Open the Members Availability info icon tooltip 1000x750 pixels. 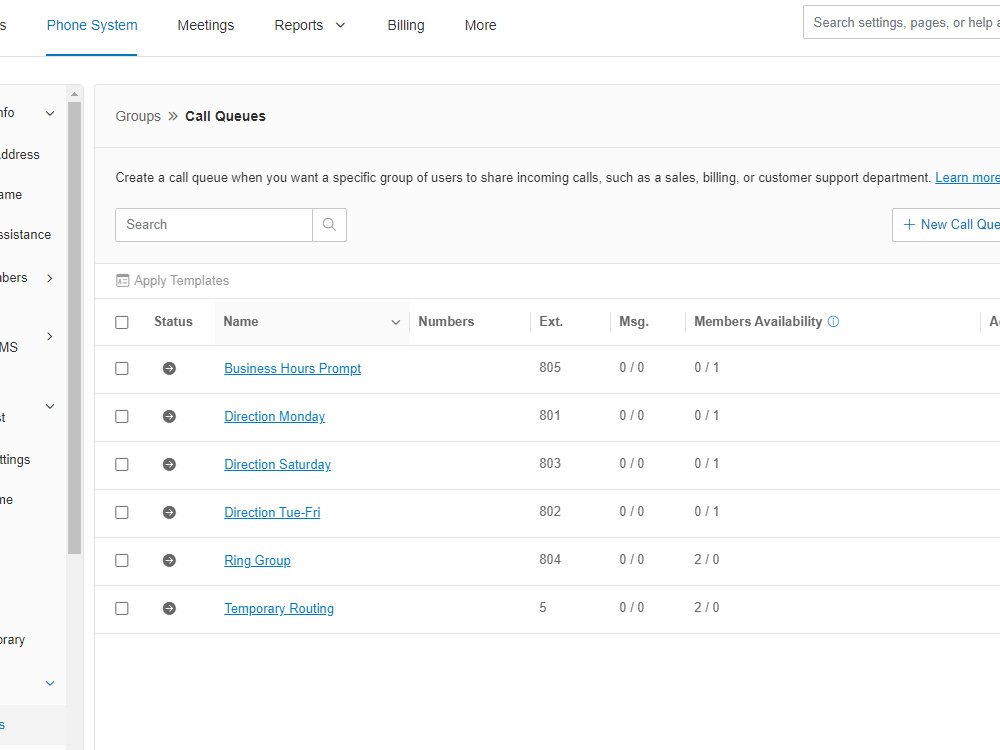(833, 321)
